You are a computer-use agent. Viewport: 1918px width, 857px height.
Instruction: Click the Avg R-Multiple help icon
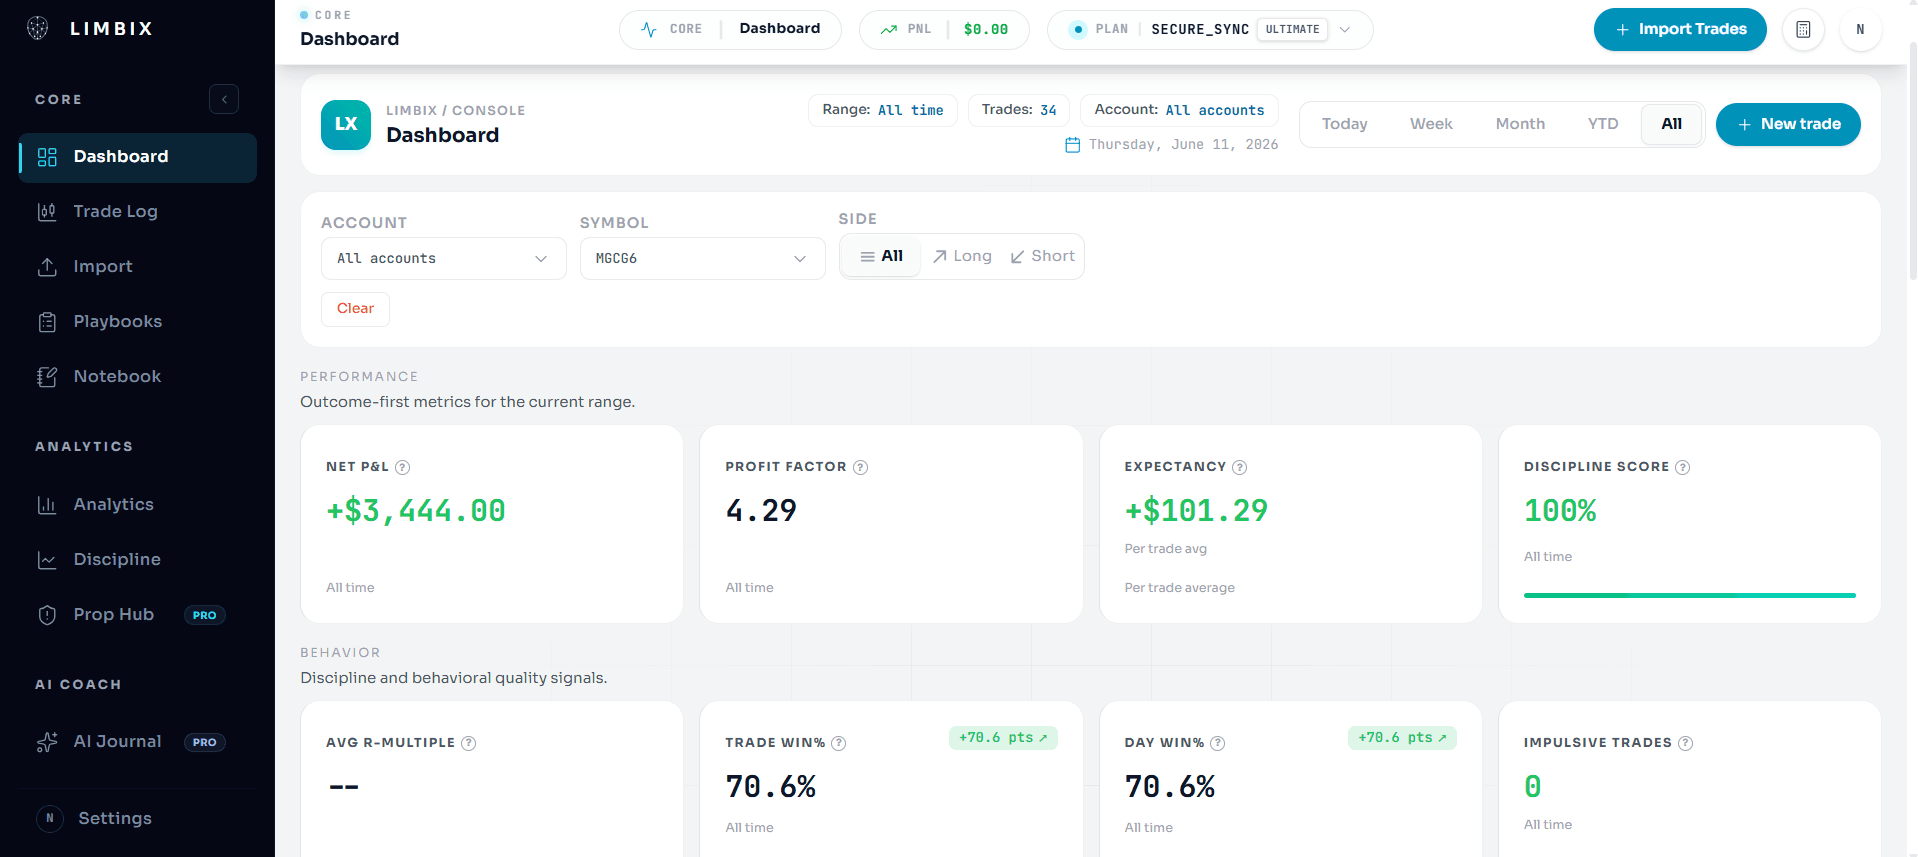point(469,743)
